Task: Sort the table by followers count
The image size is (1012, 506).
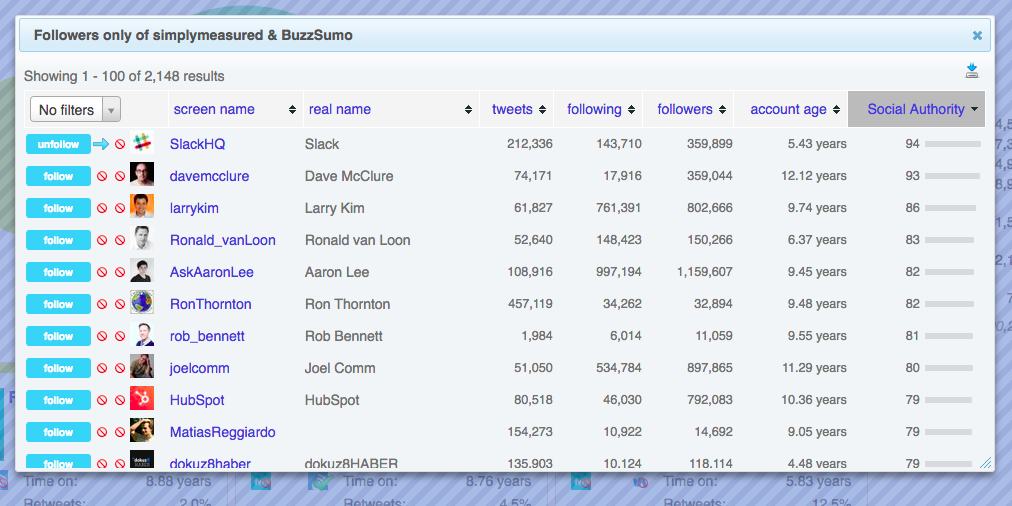Action: (x=688, y=109)
